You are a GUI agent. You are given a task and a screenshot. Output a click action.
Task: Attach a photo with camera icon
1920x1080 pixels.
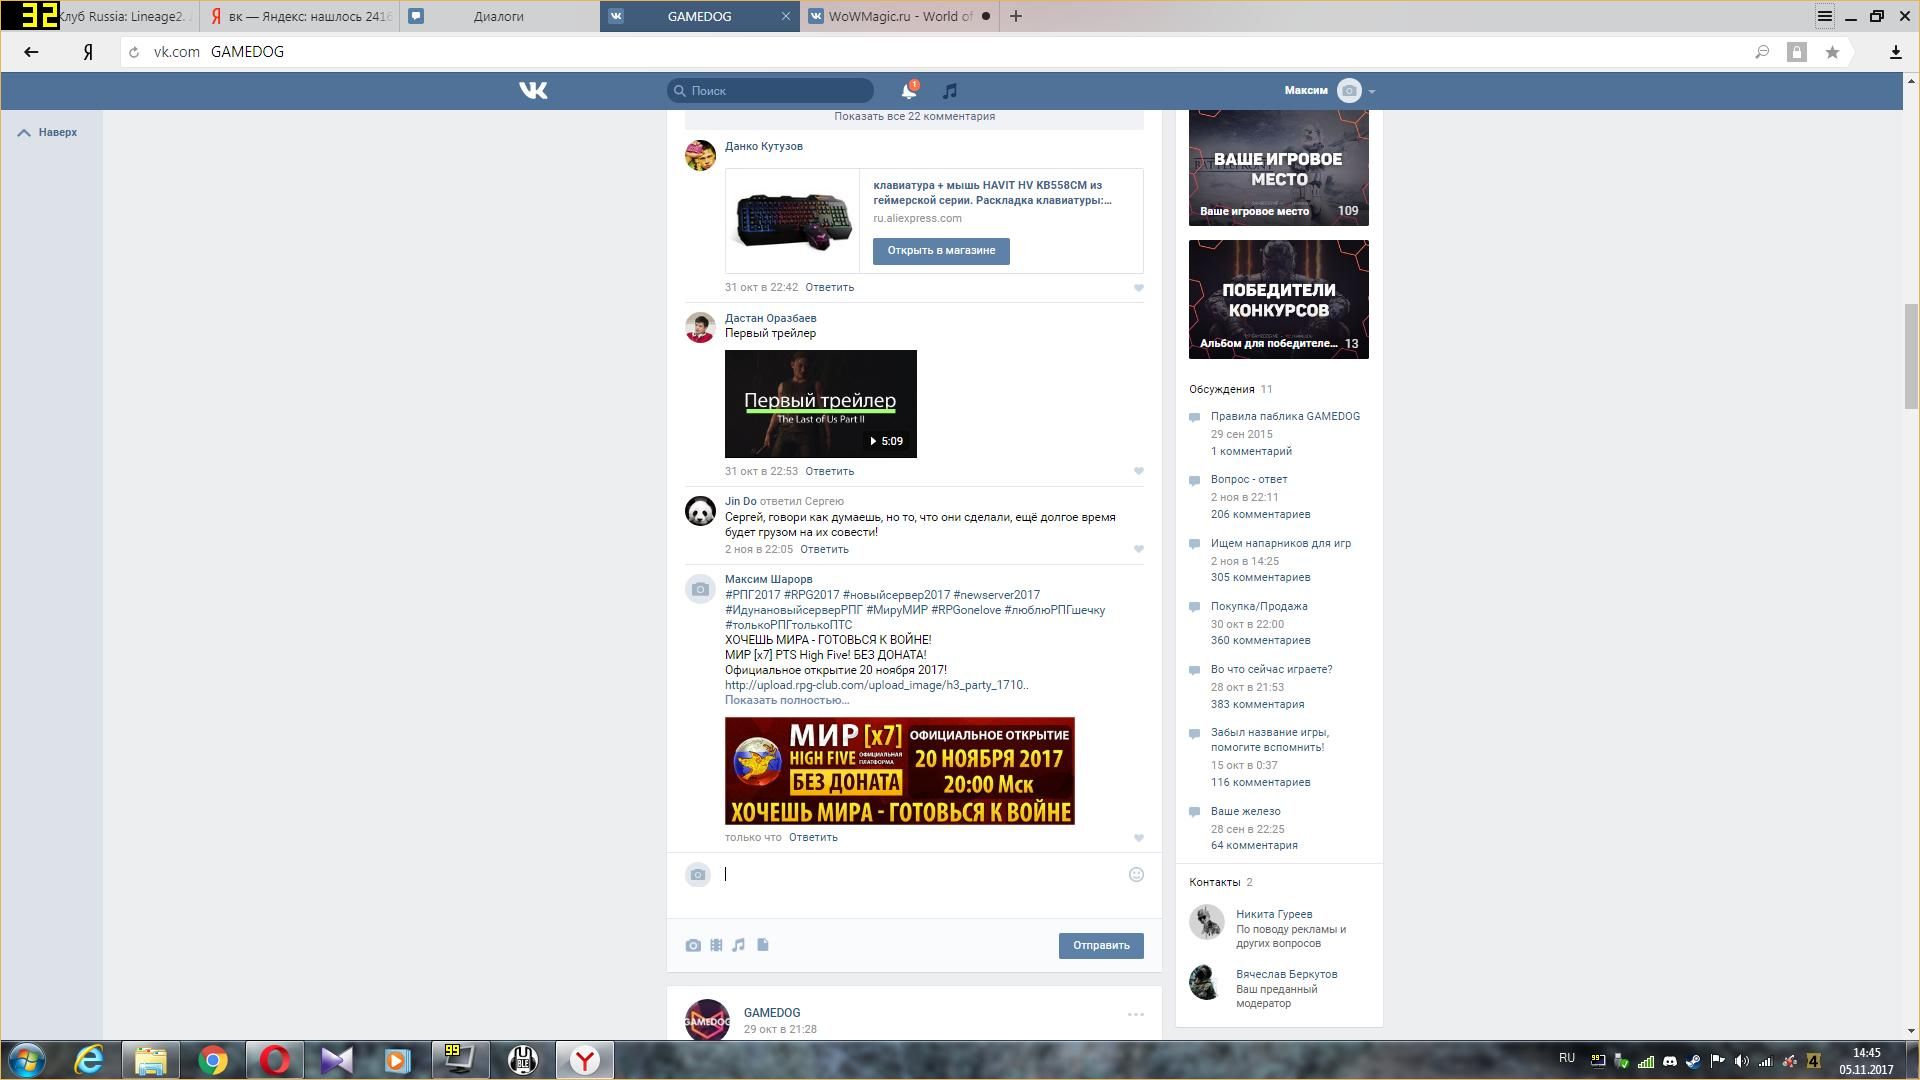point(693,945)
